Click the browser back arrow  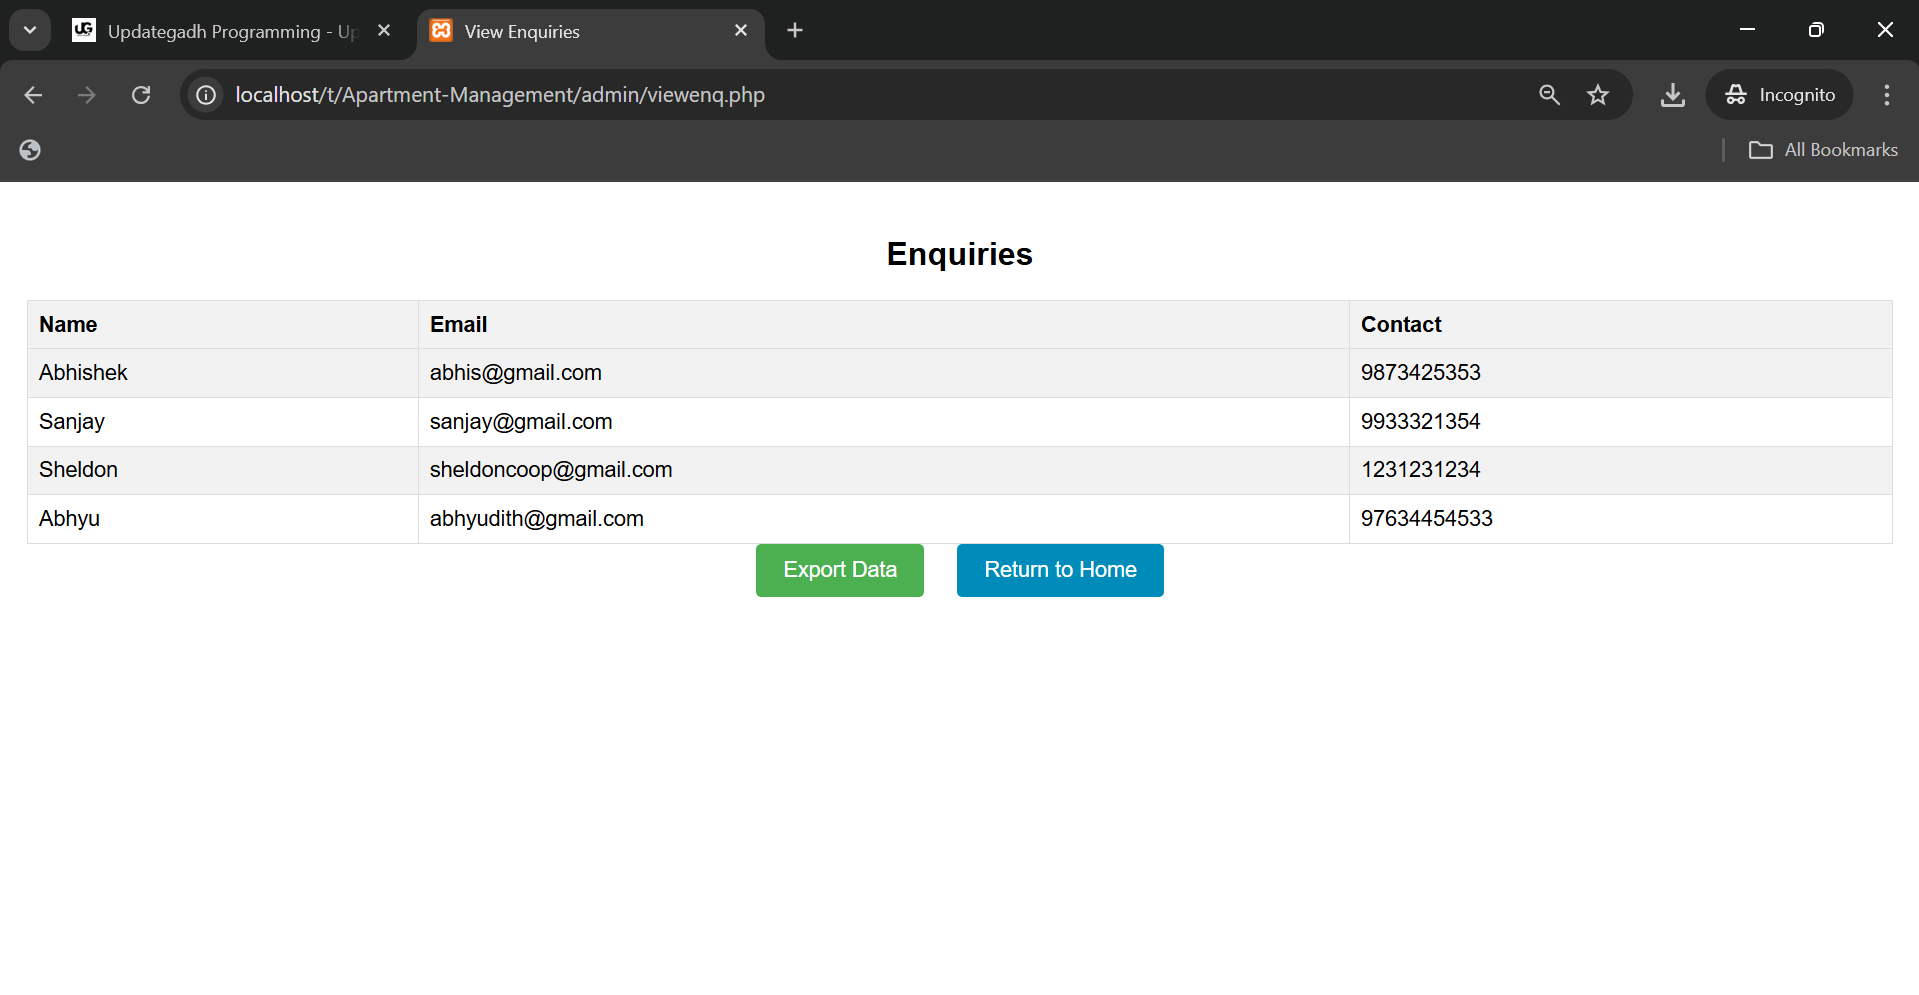pyautogui.click(x=33, y=95)
